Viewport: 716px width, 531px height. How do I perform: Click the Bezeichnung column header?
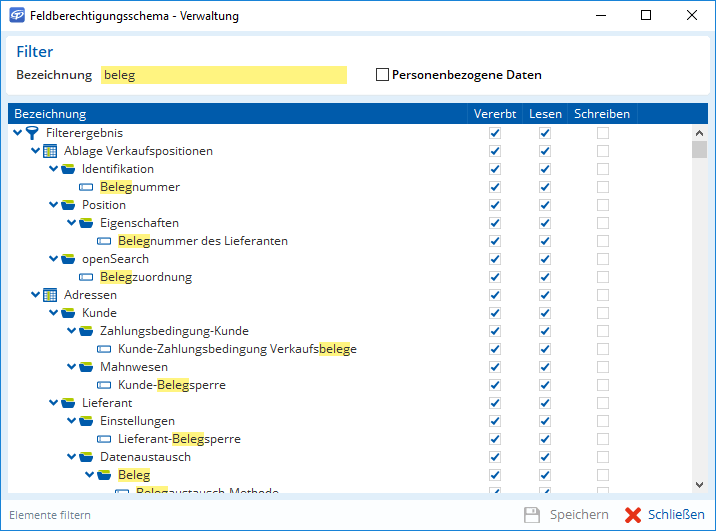tap(240, 114)
